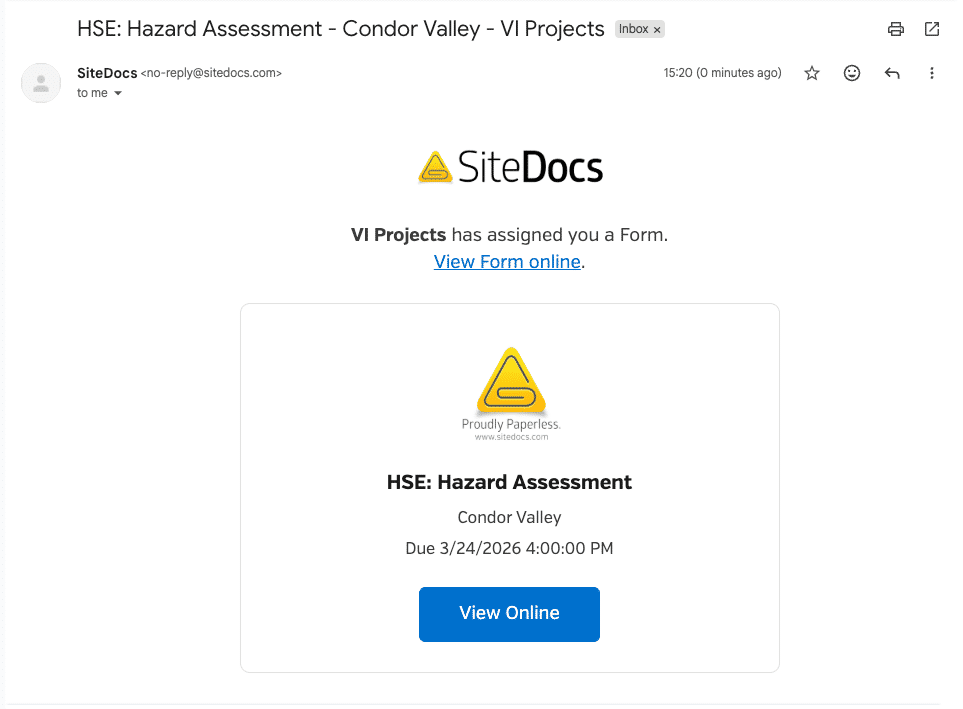Open email in new window icon
Screen dimensions: 963x709
(932, 29)
